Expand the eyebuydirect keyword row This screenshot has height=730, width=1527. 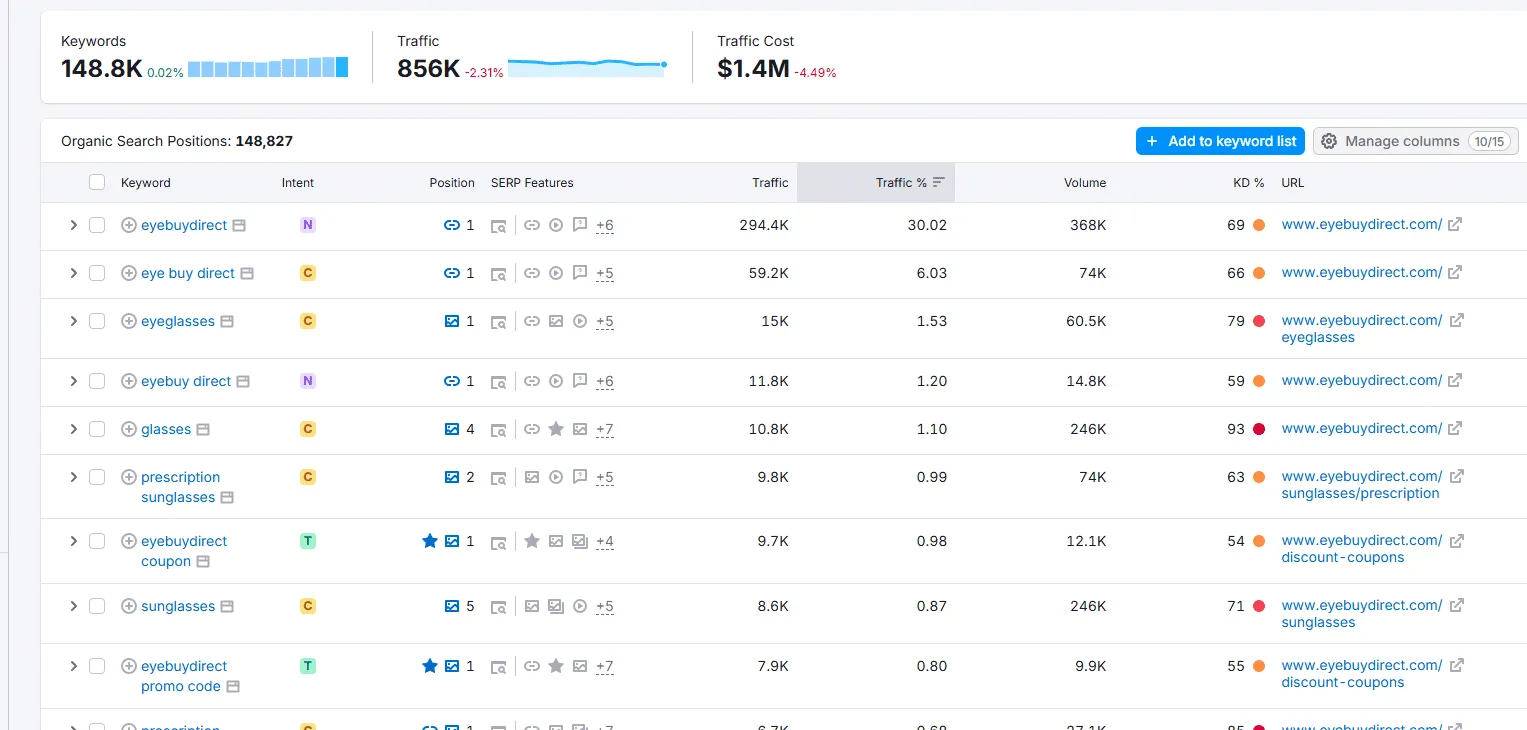pyautogui.click(x=73, y=225)
